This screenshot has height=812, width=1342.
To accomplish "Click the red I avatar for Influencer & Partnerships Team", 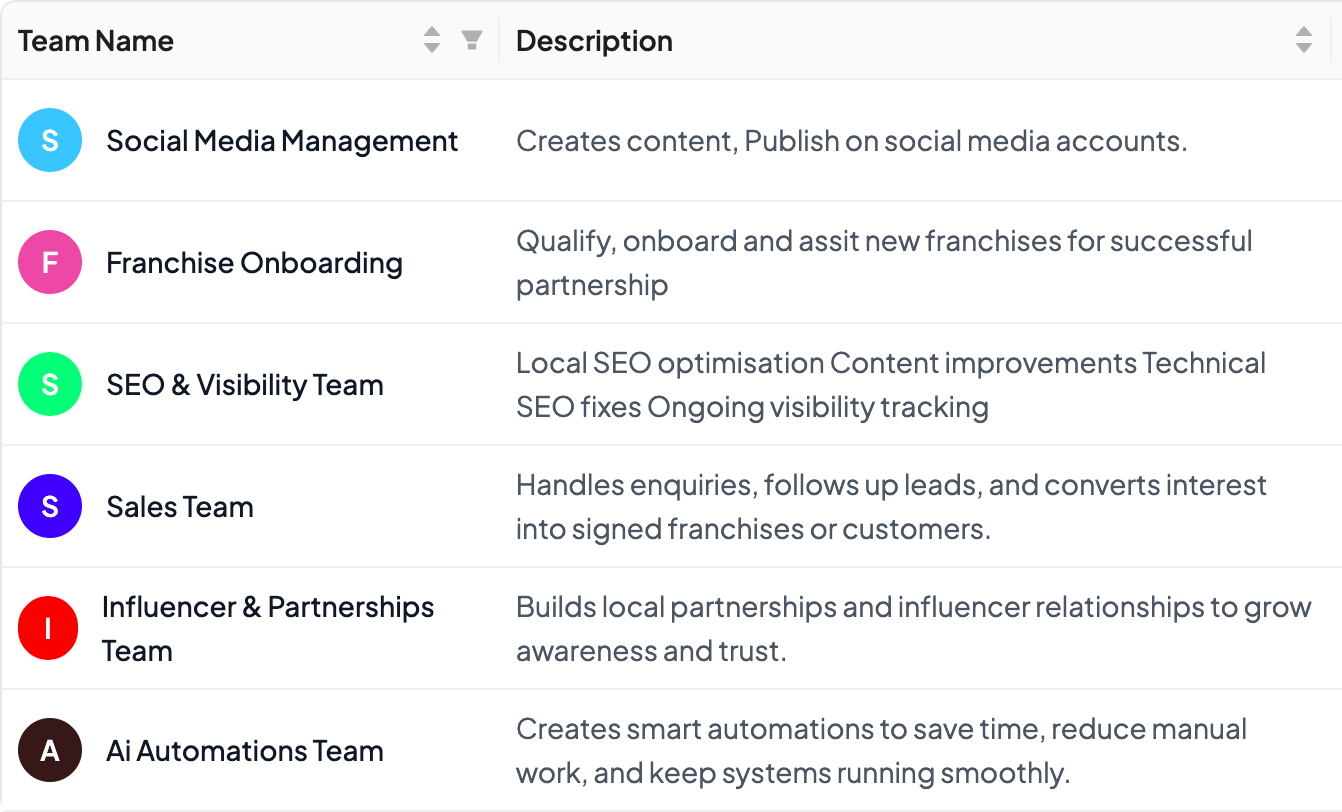I will [50, 628].
